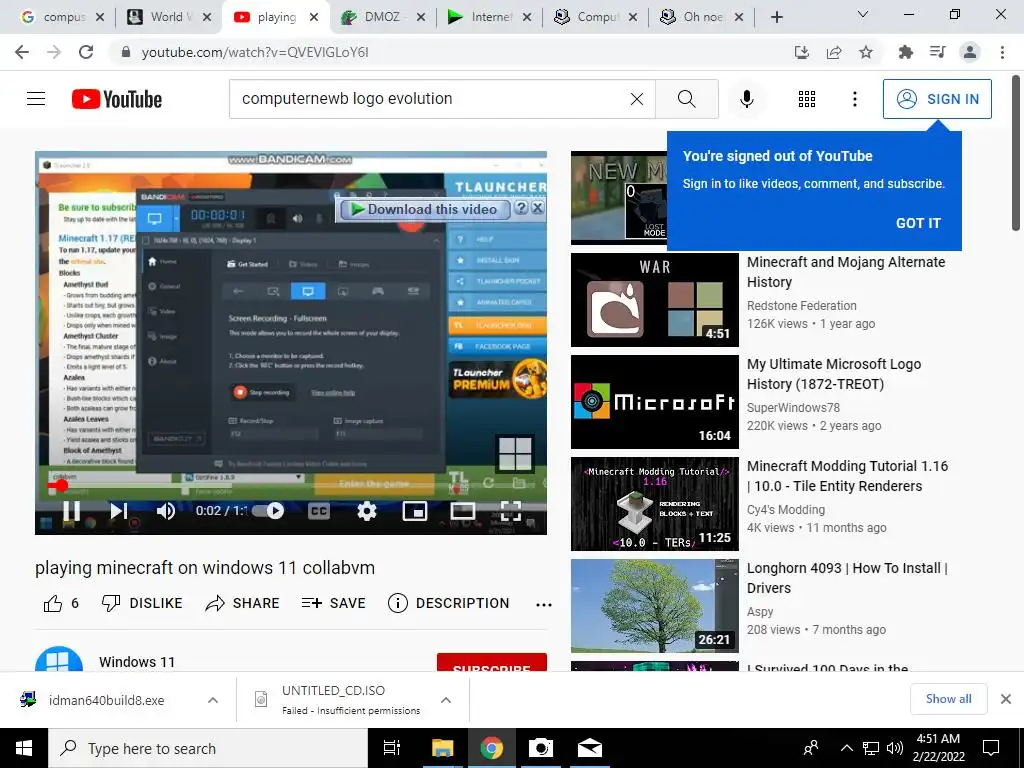Switch to the DMOZ tab
The image size is (1024, 768).
pos(383,17)
